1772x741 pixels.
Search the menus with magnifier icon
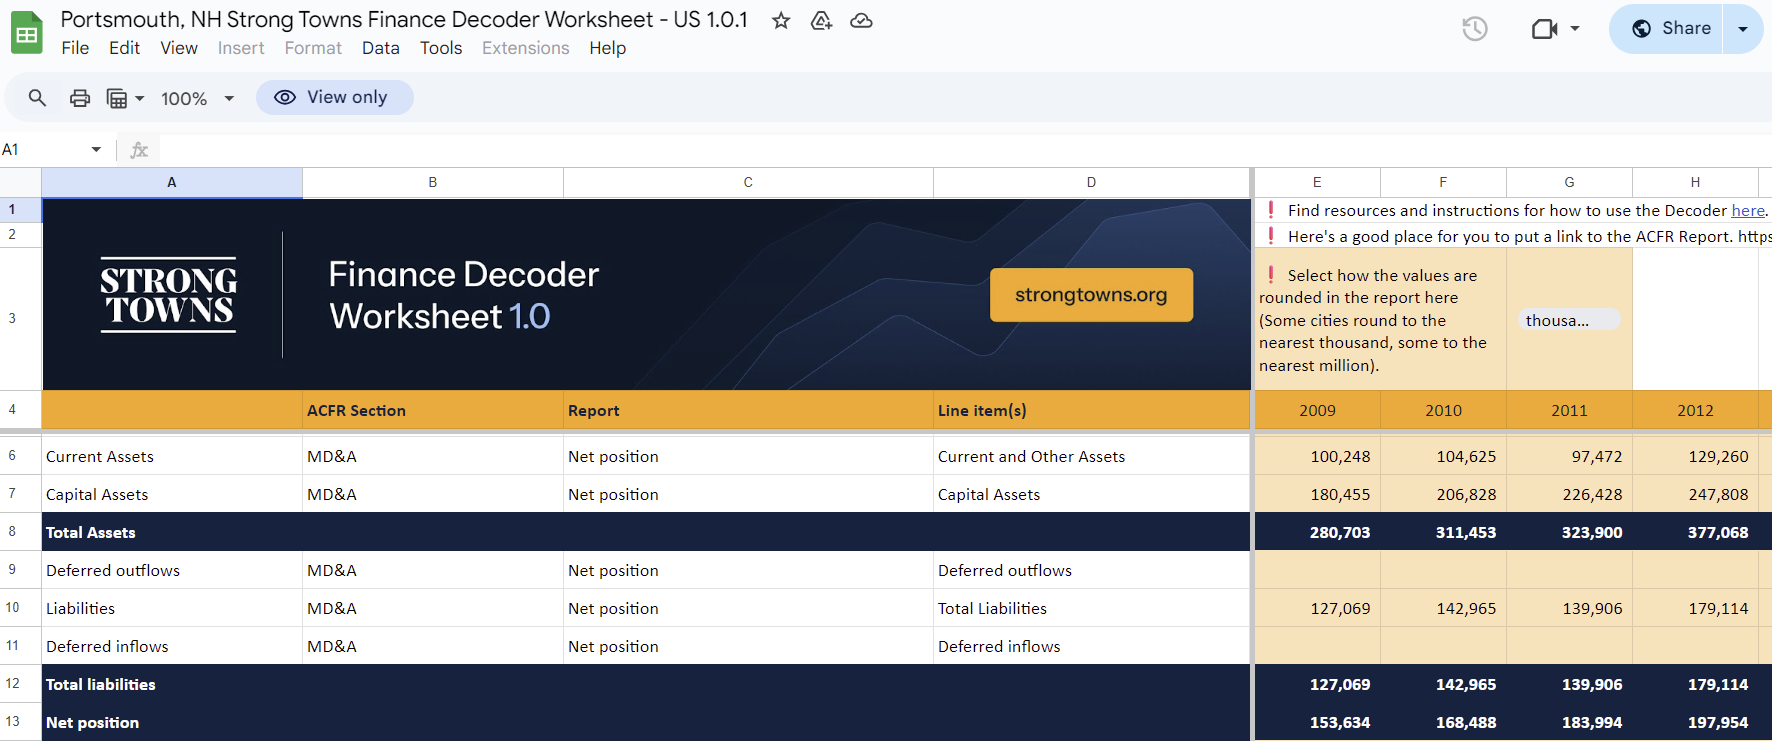pyautogui.click(x=37, y=98)
